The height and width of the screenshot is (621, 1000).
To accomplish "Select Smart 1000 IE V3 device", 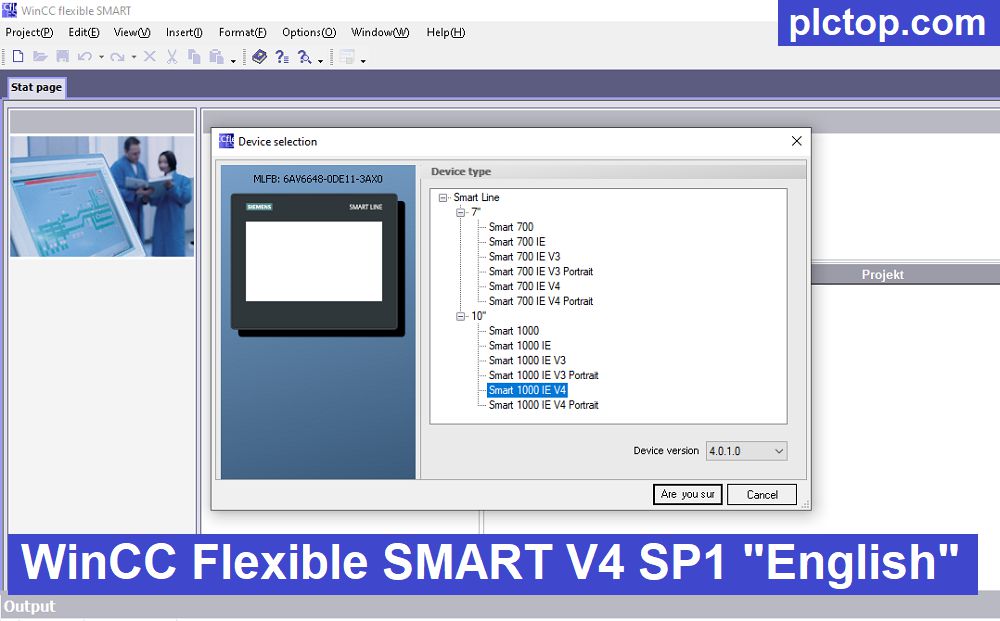I will point(527,360).
